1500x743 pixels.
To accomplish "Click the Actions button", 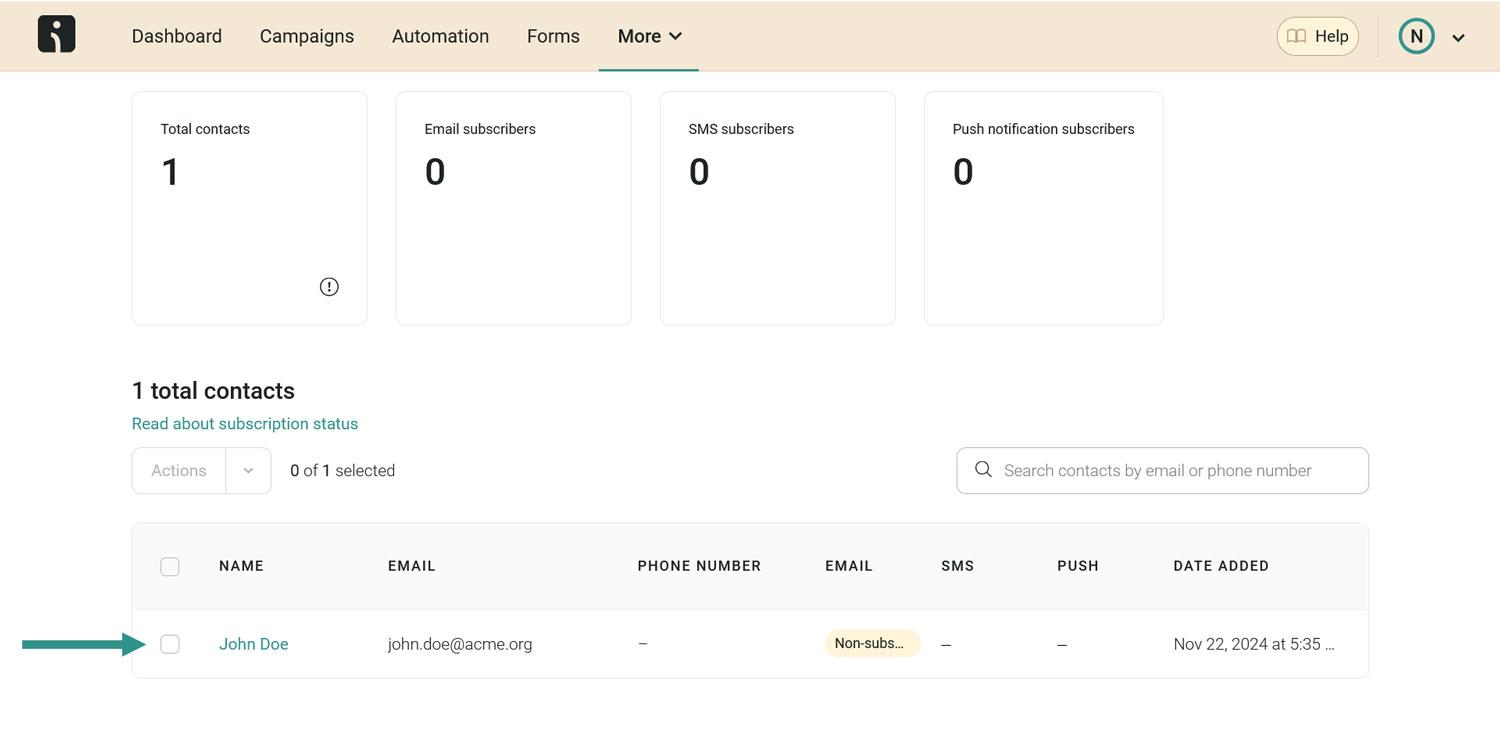I will click(x=179, y=471).
